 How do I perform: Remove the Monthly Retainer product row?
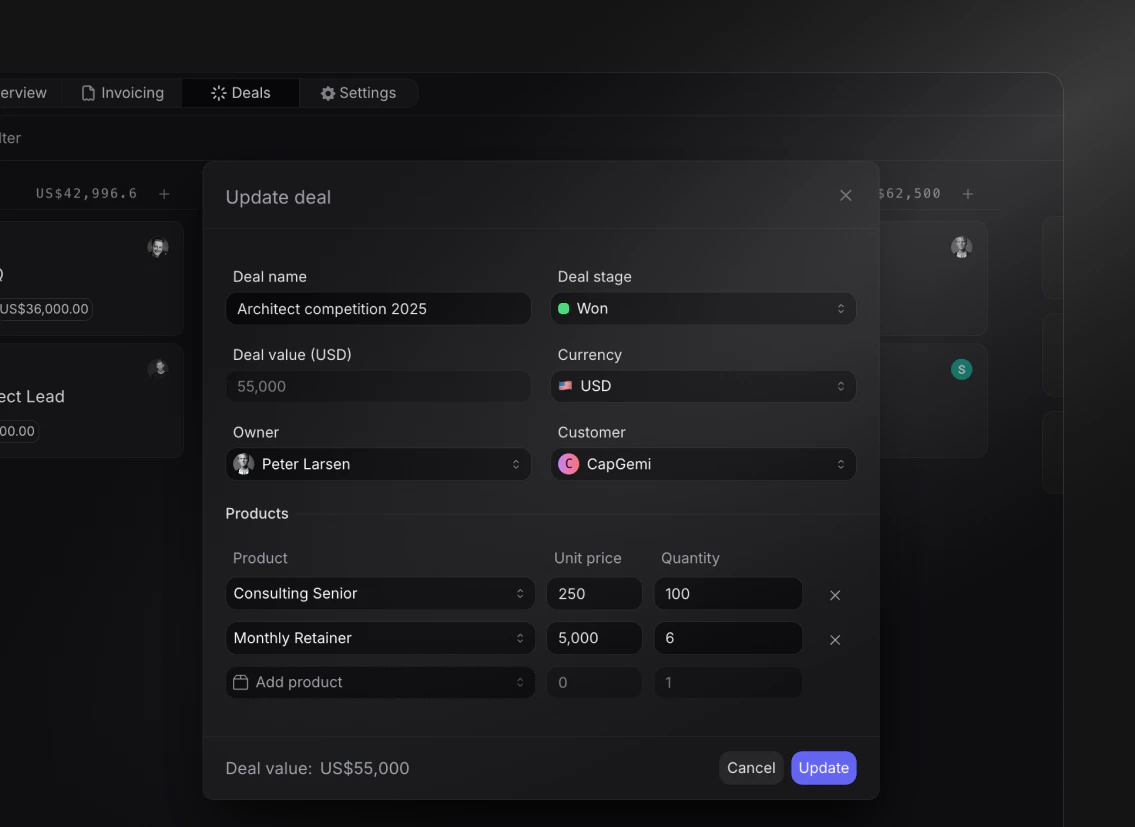[835, 639]
